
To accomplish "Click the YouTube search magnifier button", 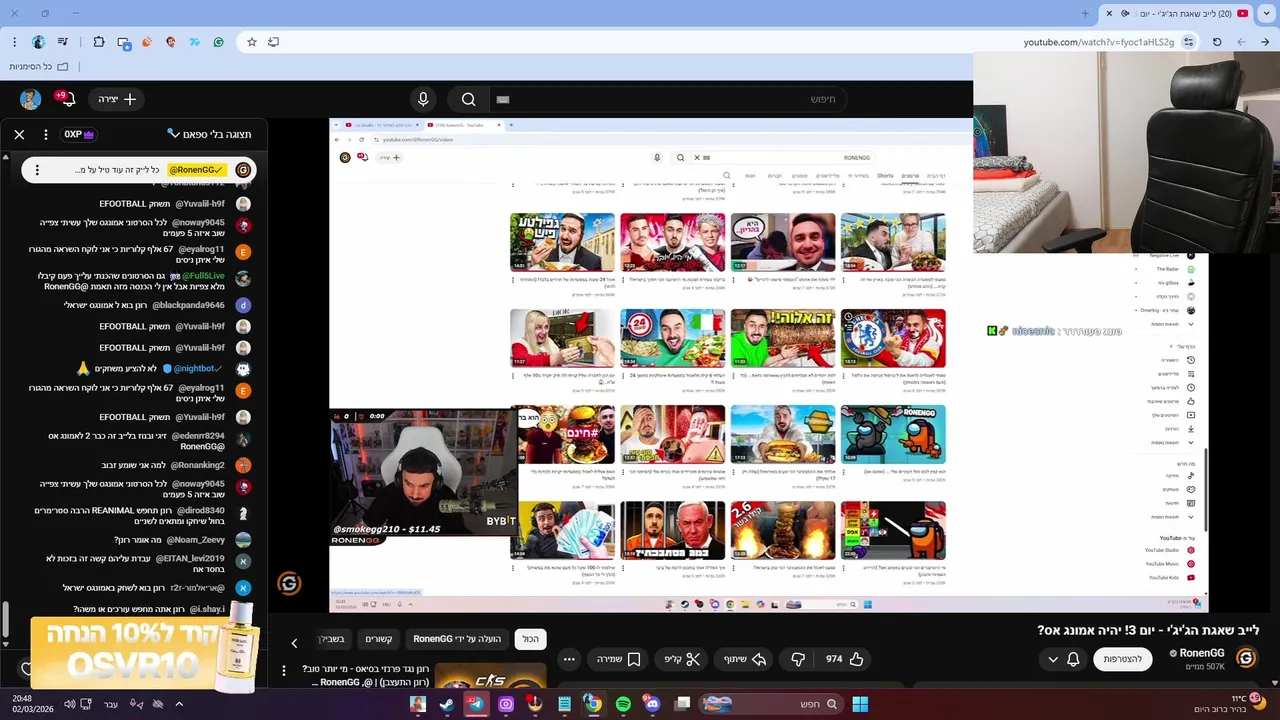I will tap(468, 99).
